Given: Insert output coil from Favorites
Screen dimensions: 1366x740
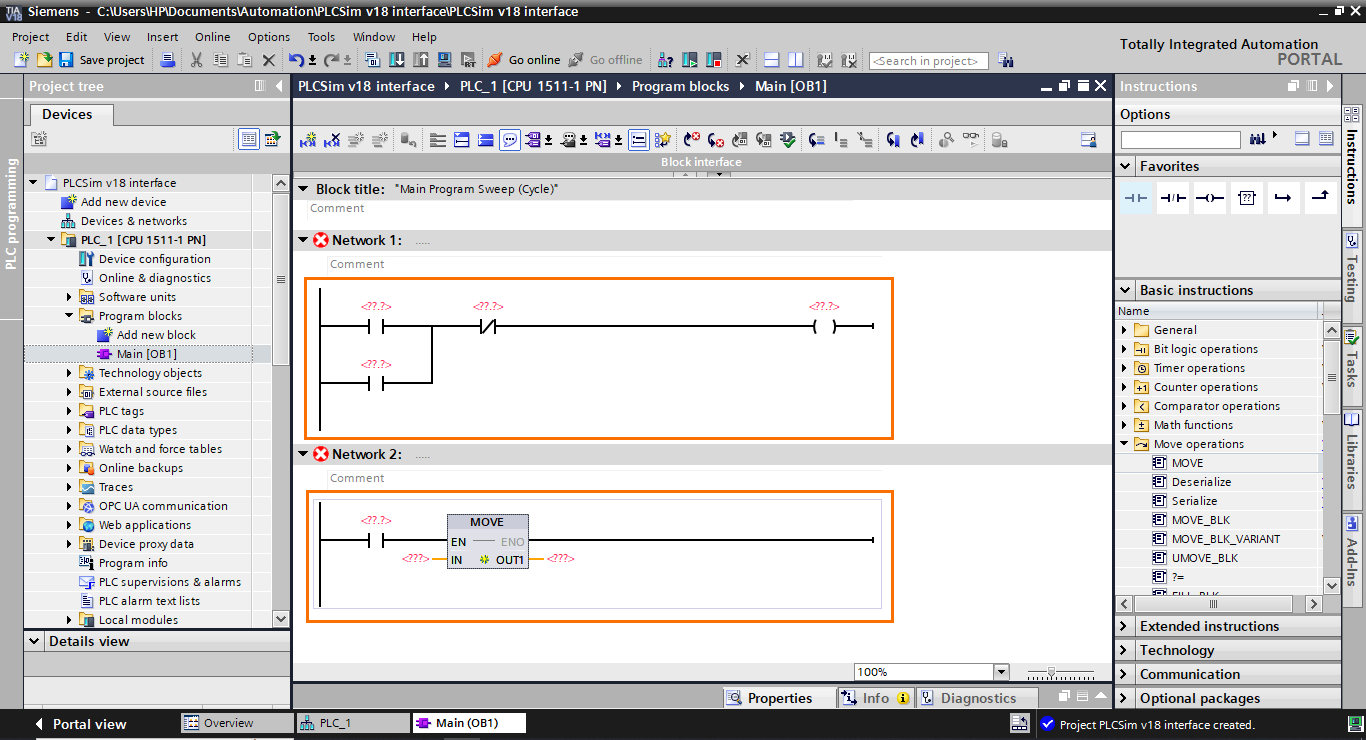Looking at the screenshot, I should [1210, 198].
